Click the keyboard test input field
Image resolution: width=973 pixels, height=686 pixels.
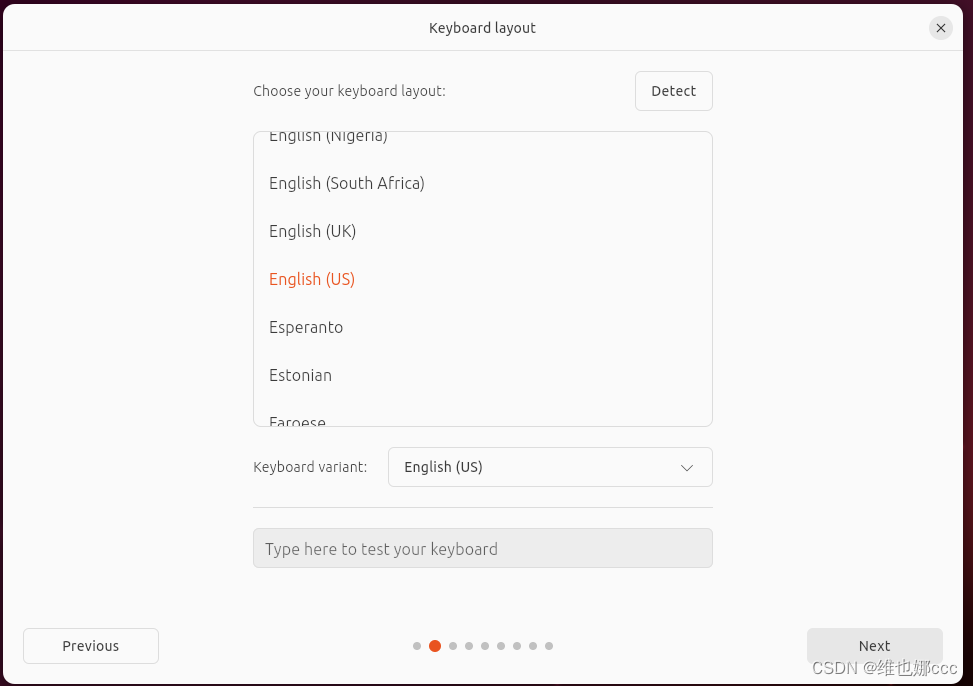482,548
